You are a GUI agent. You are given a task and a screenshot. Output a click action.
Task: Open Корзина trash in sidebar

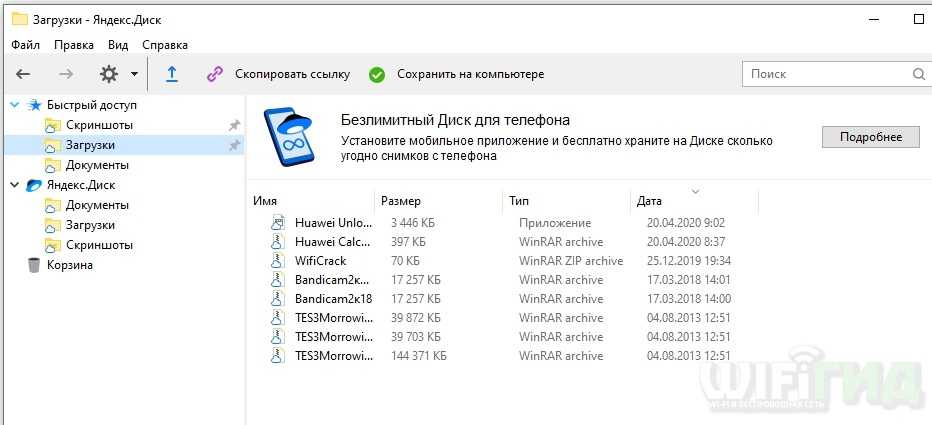(69, 265)
